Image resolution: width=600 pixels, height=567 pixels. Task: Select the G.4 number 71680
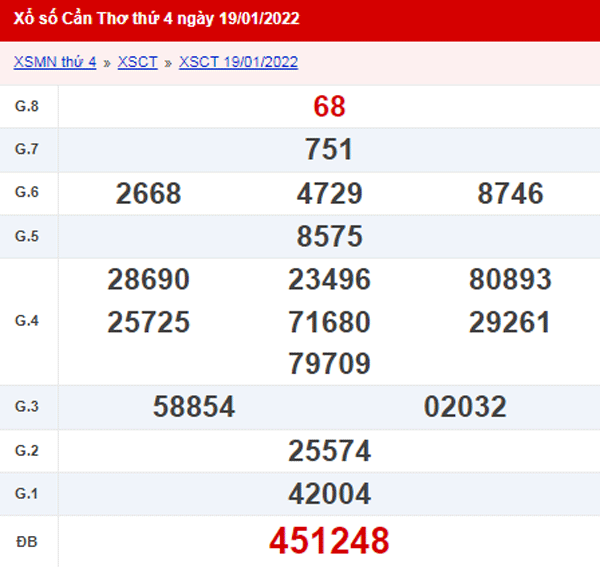[329, 322]
